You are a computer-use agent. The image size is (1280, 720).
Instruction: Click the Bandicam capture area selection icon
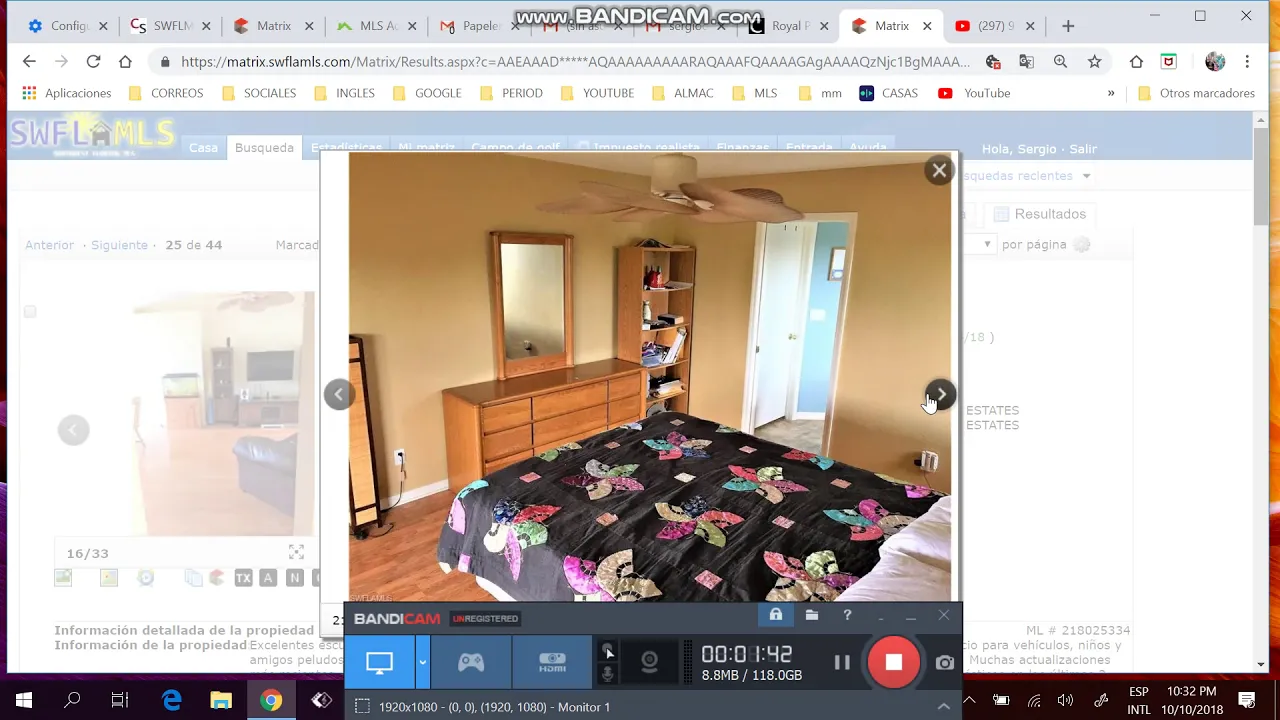tap(362, 706)
